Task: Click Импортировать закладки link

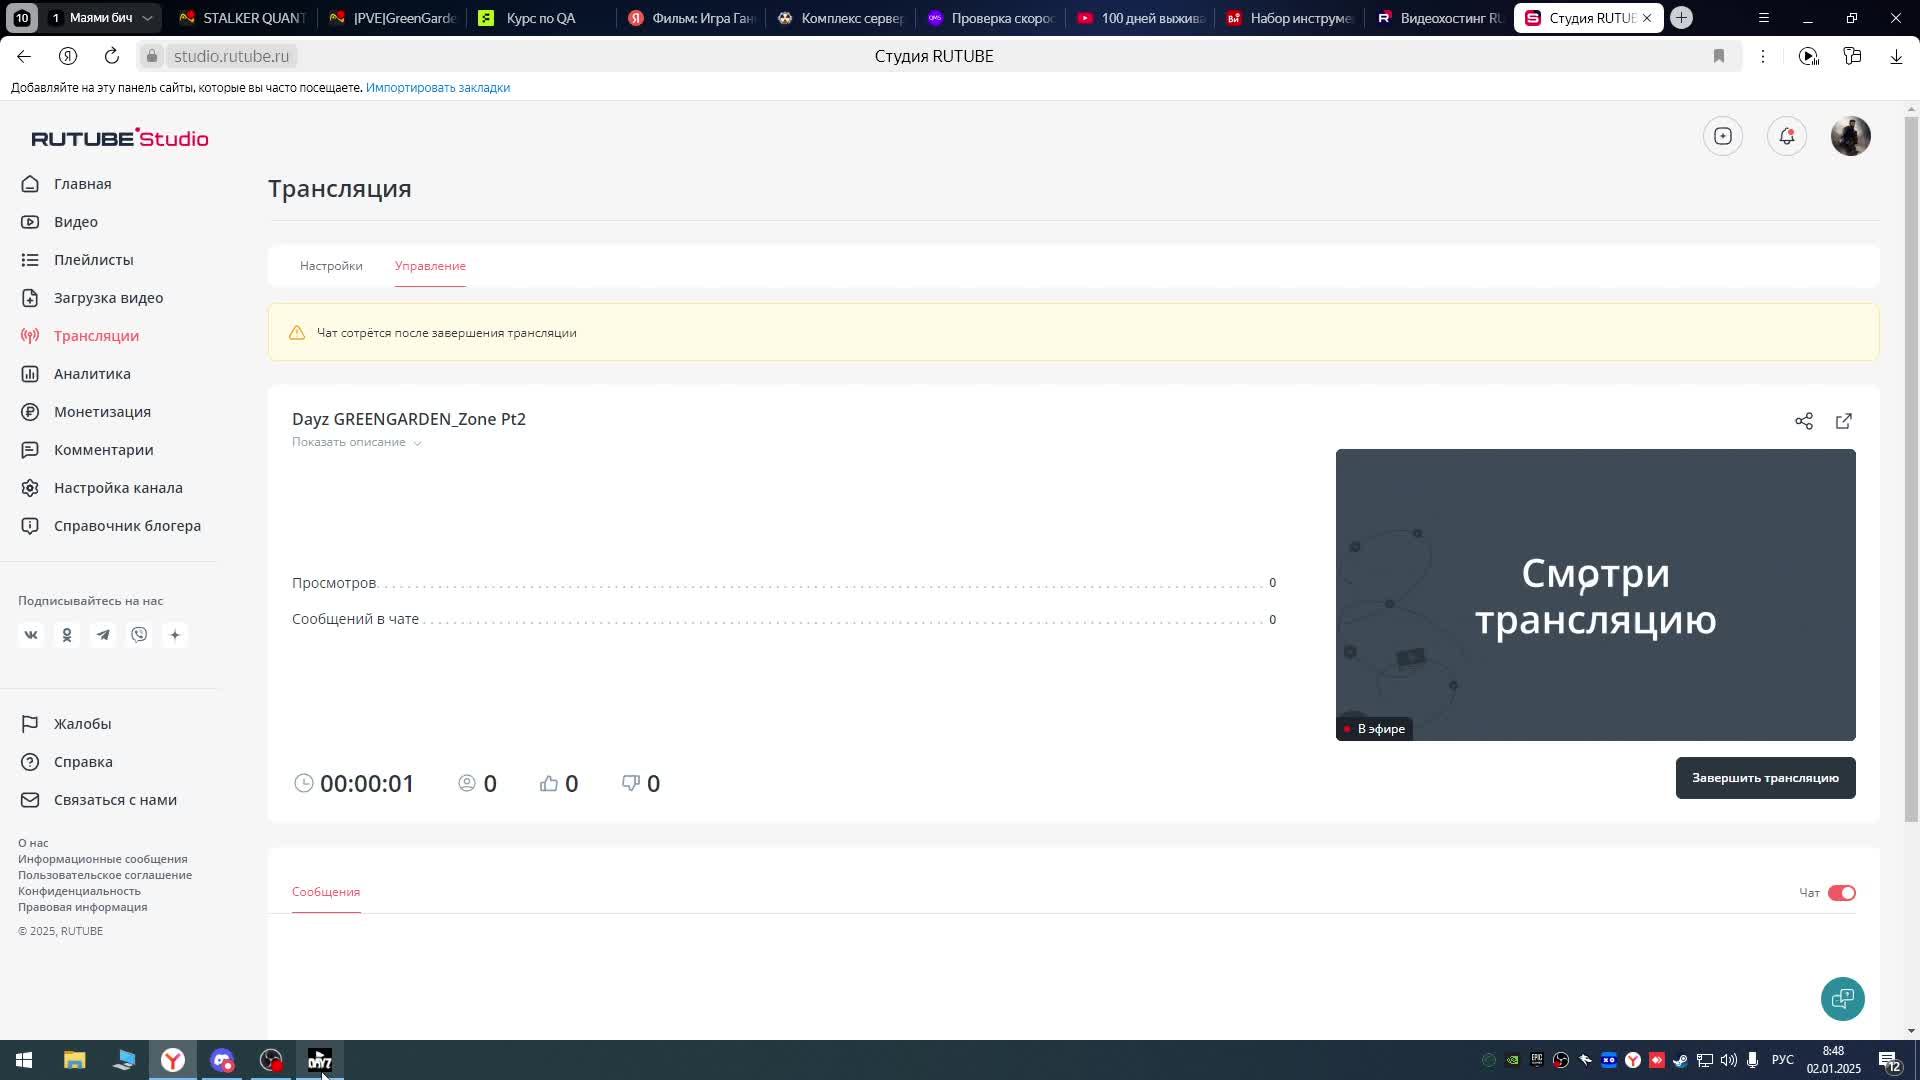Action: coord(438,88)
